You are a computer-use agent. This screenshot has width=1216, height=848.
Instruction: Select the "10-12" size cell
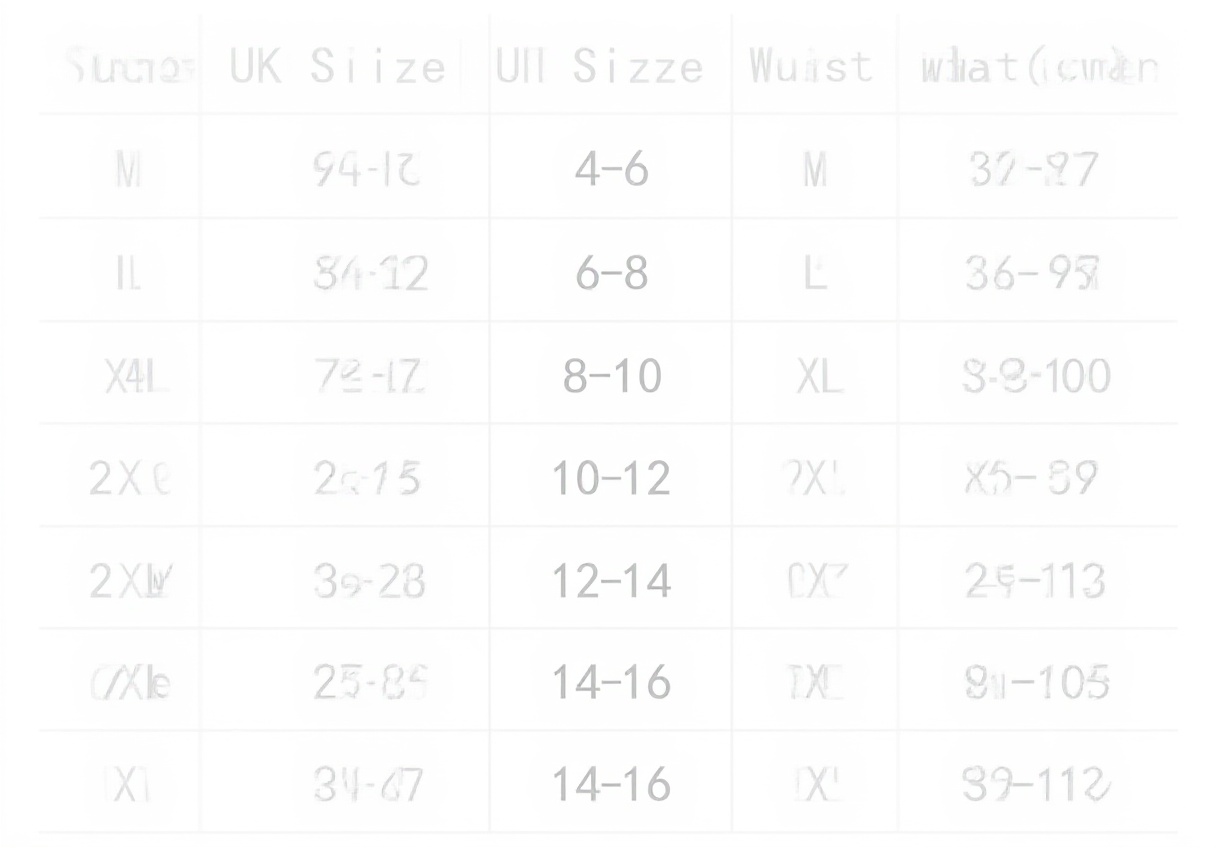click(x=611, y=479)
